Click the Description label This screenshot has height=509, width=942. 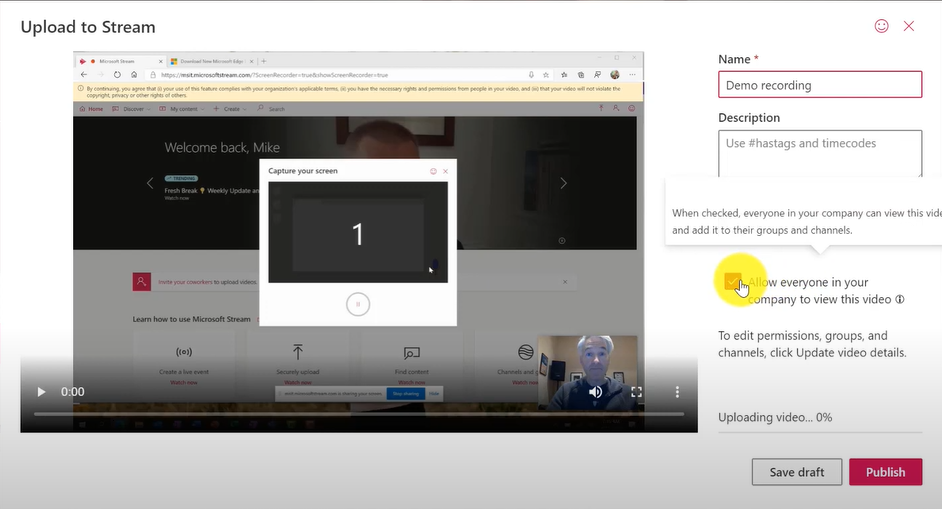[x=749, y=118]
